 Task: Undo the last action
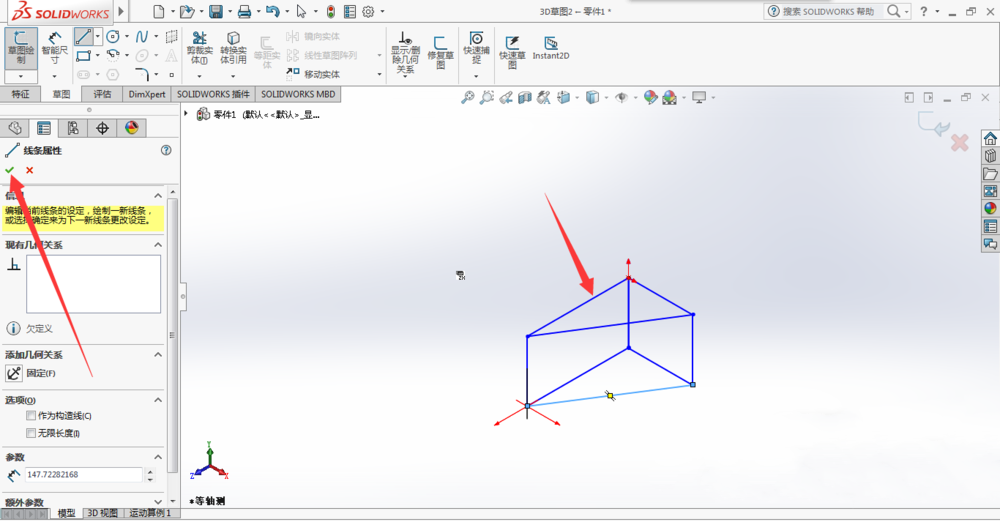[273, 11]
